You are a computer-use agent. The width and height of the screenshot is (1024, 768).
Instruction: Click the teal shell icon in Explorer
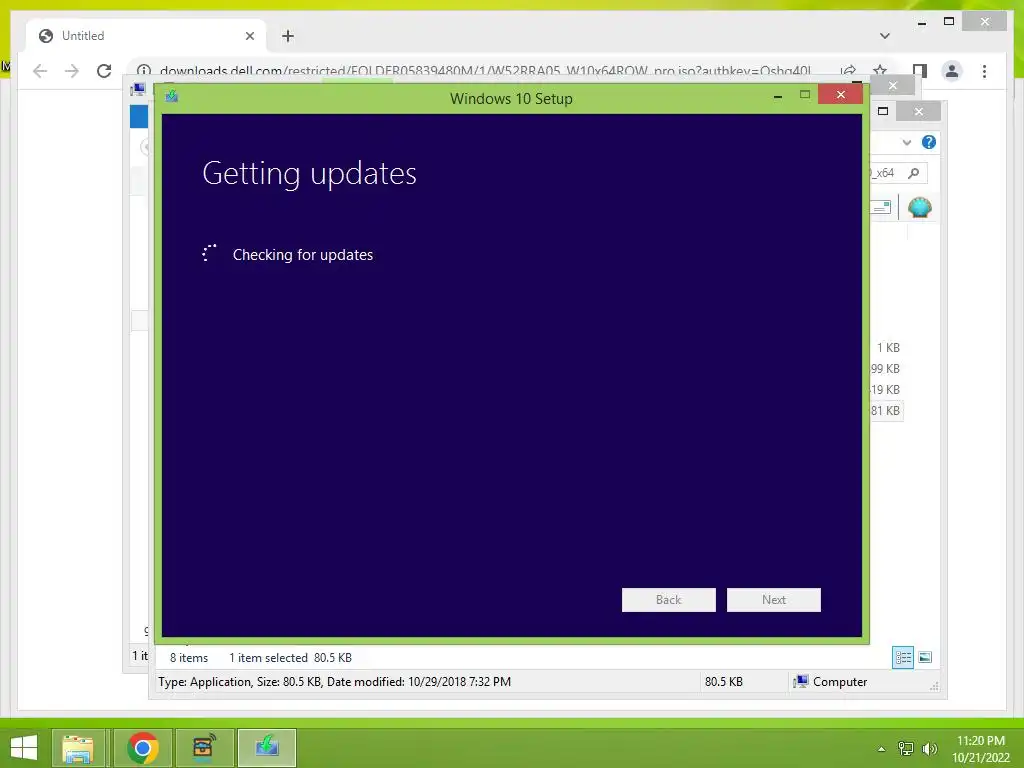coord(920,207)
